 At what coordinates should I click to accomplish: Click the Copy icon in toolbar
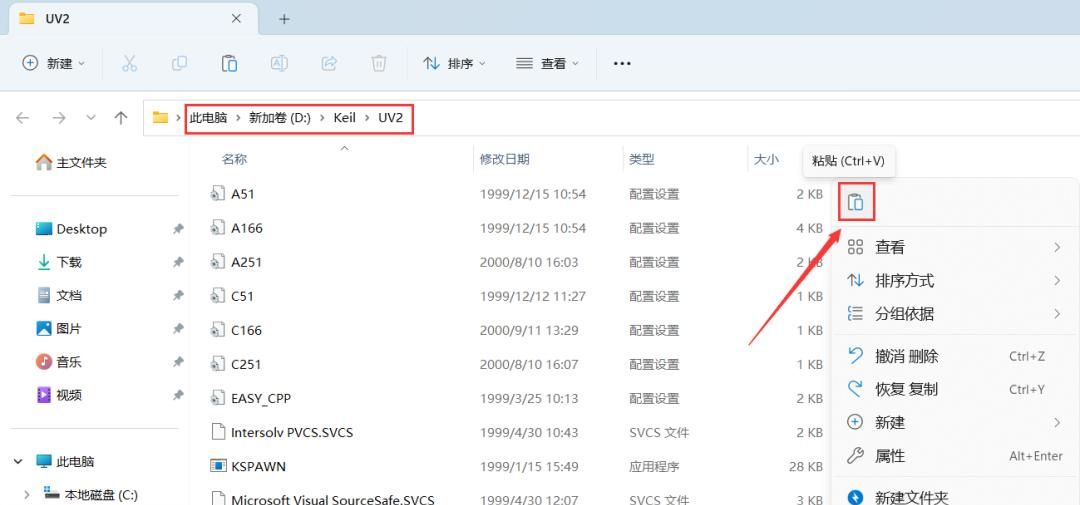click(x=179, y=63)
